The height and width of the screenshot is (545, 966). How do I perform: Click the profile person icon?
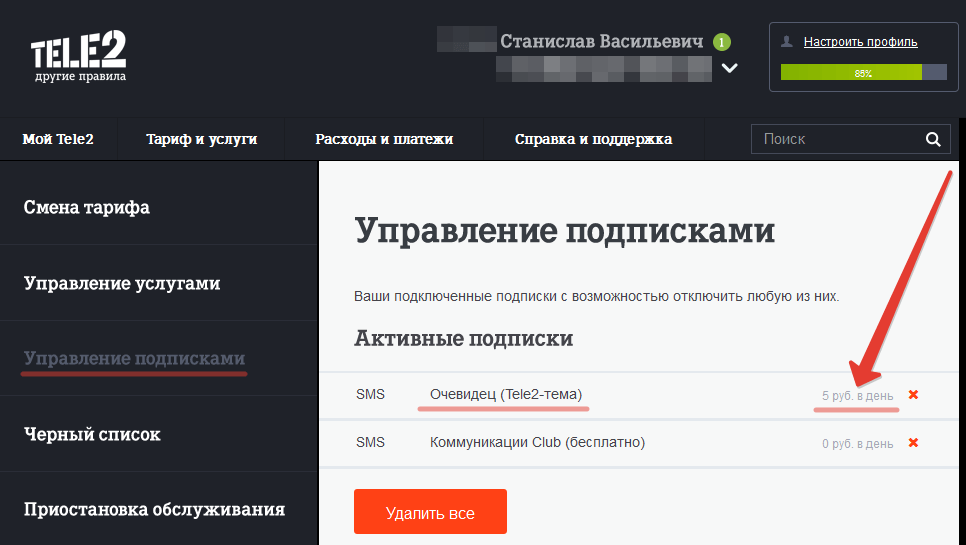[787, 42]
